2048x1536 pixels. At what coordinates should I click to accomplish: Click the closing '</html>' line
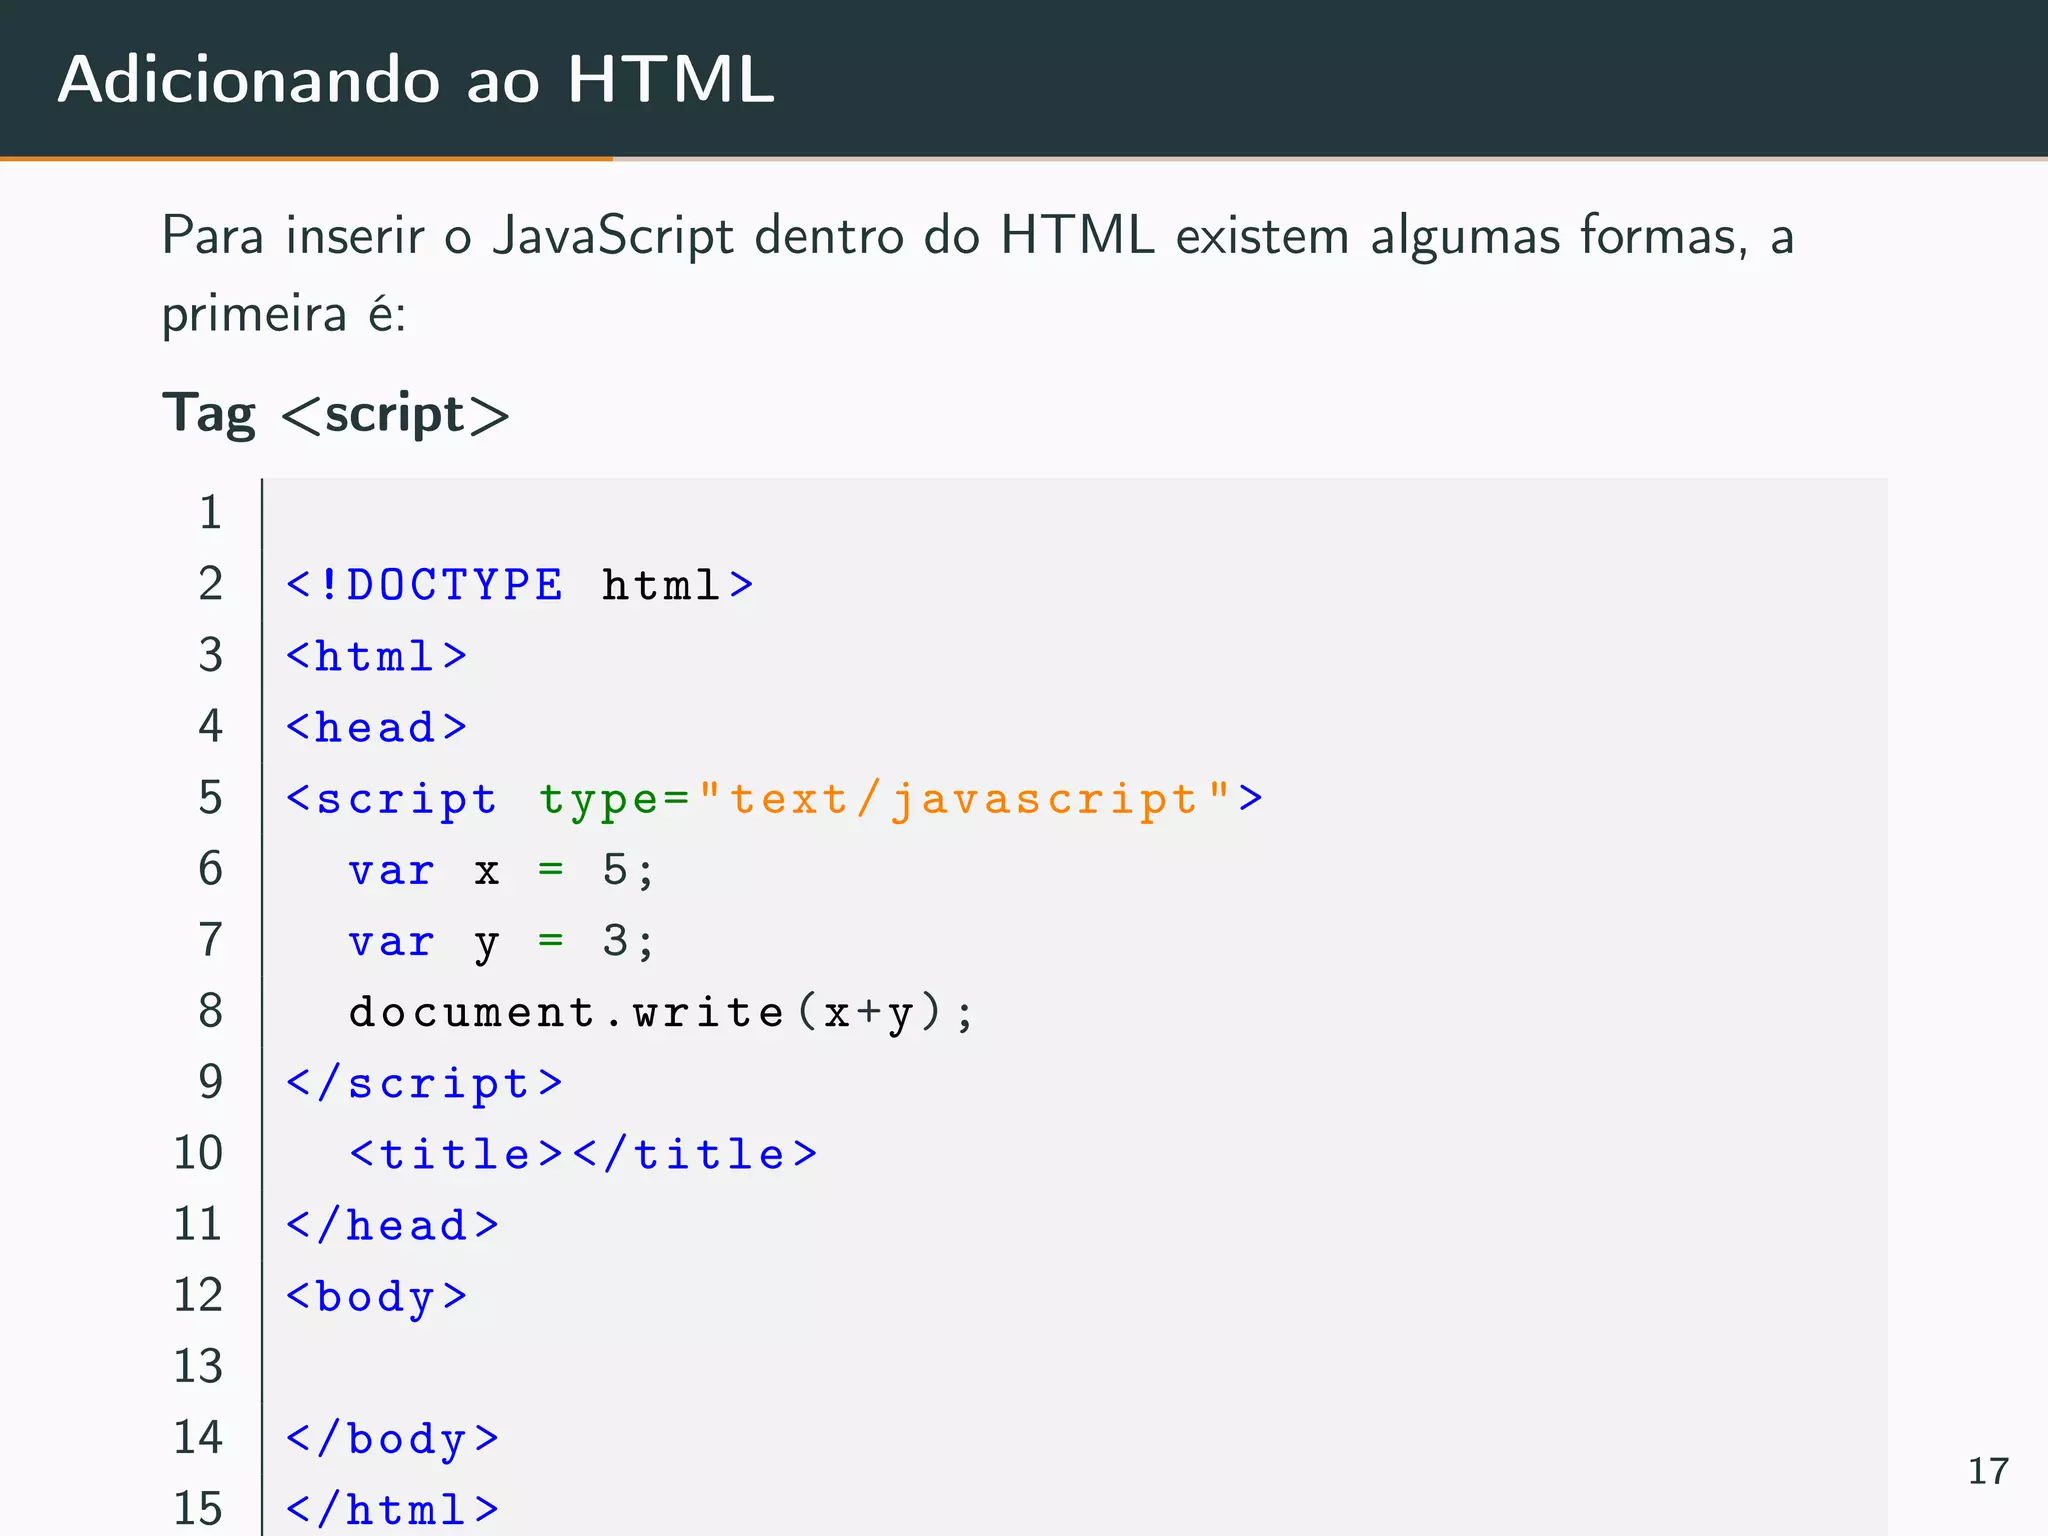click(x=392, y=1510)
